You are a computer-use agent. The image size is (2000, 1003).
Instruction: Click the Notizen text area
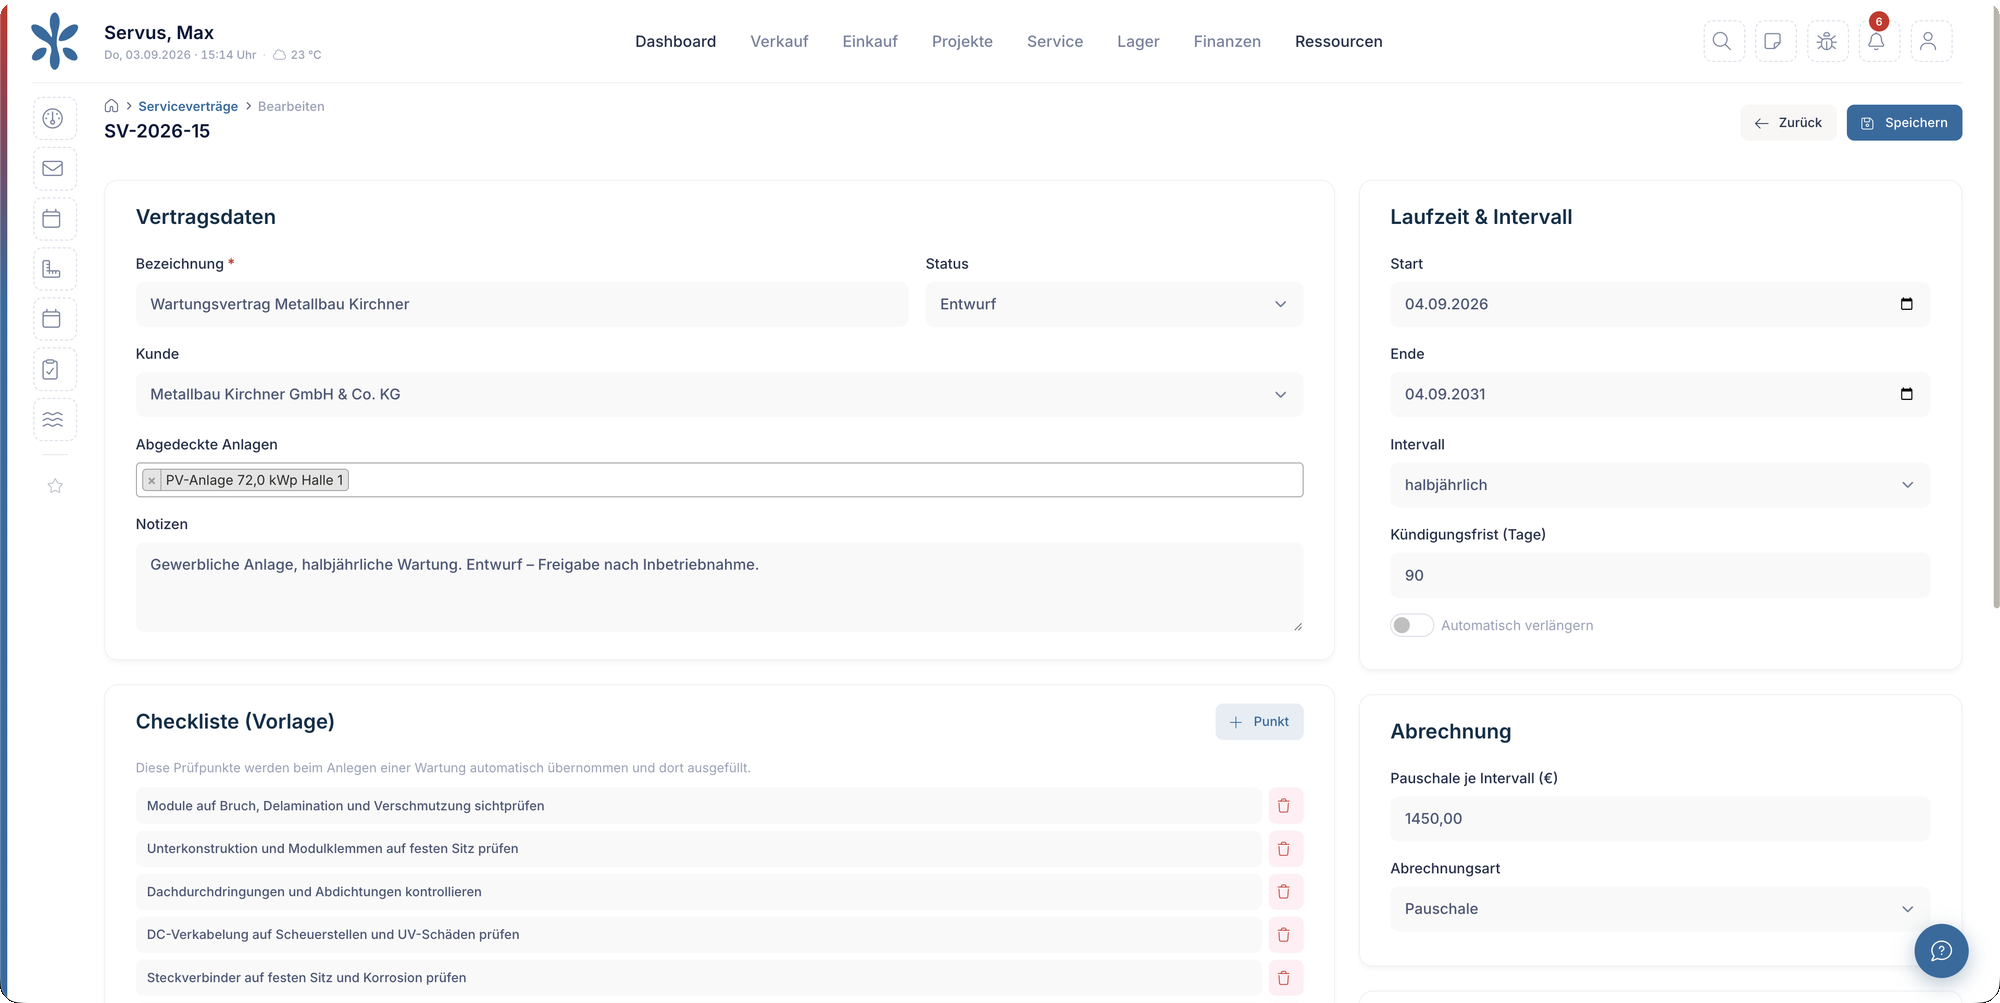(x=719, y=587)
